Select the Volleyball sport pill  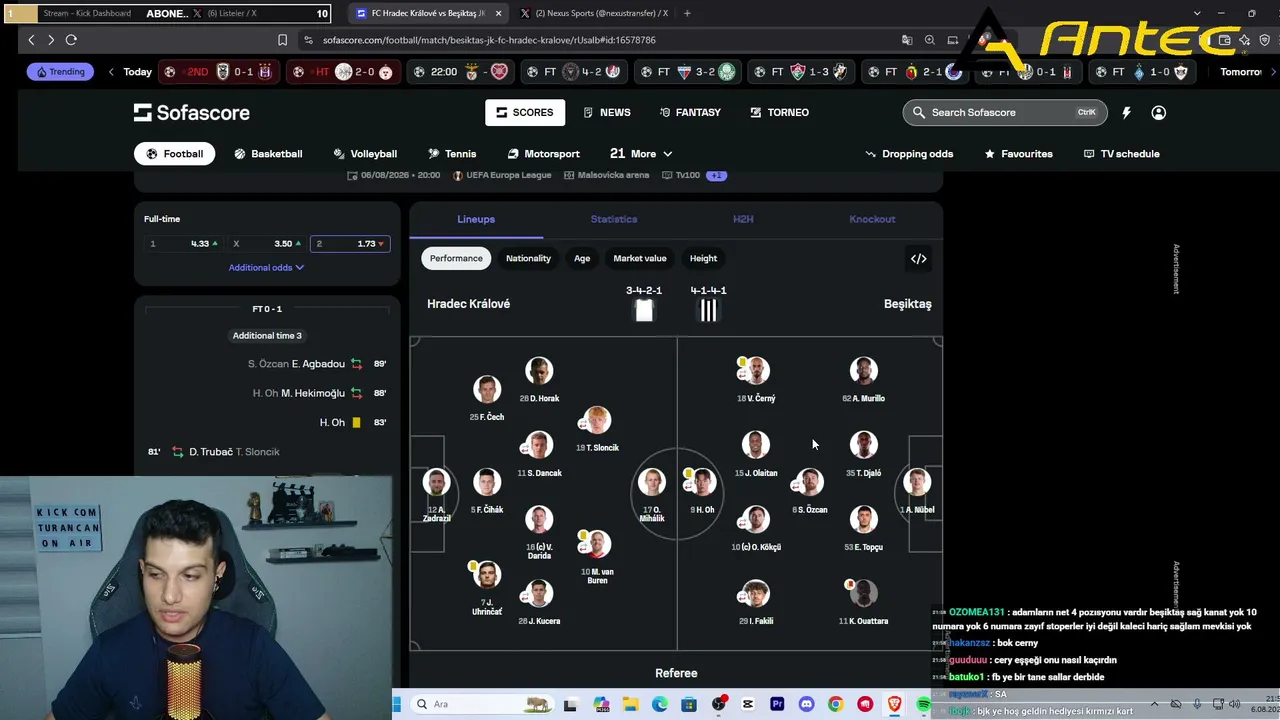pyautogui.click(x=365, y=154)
